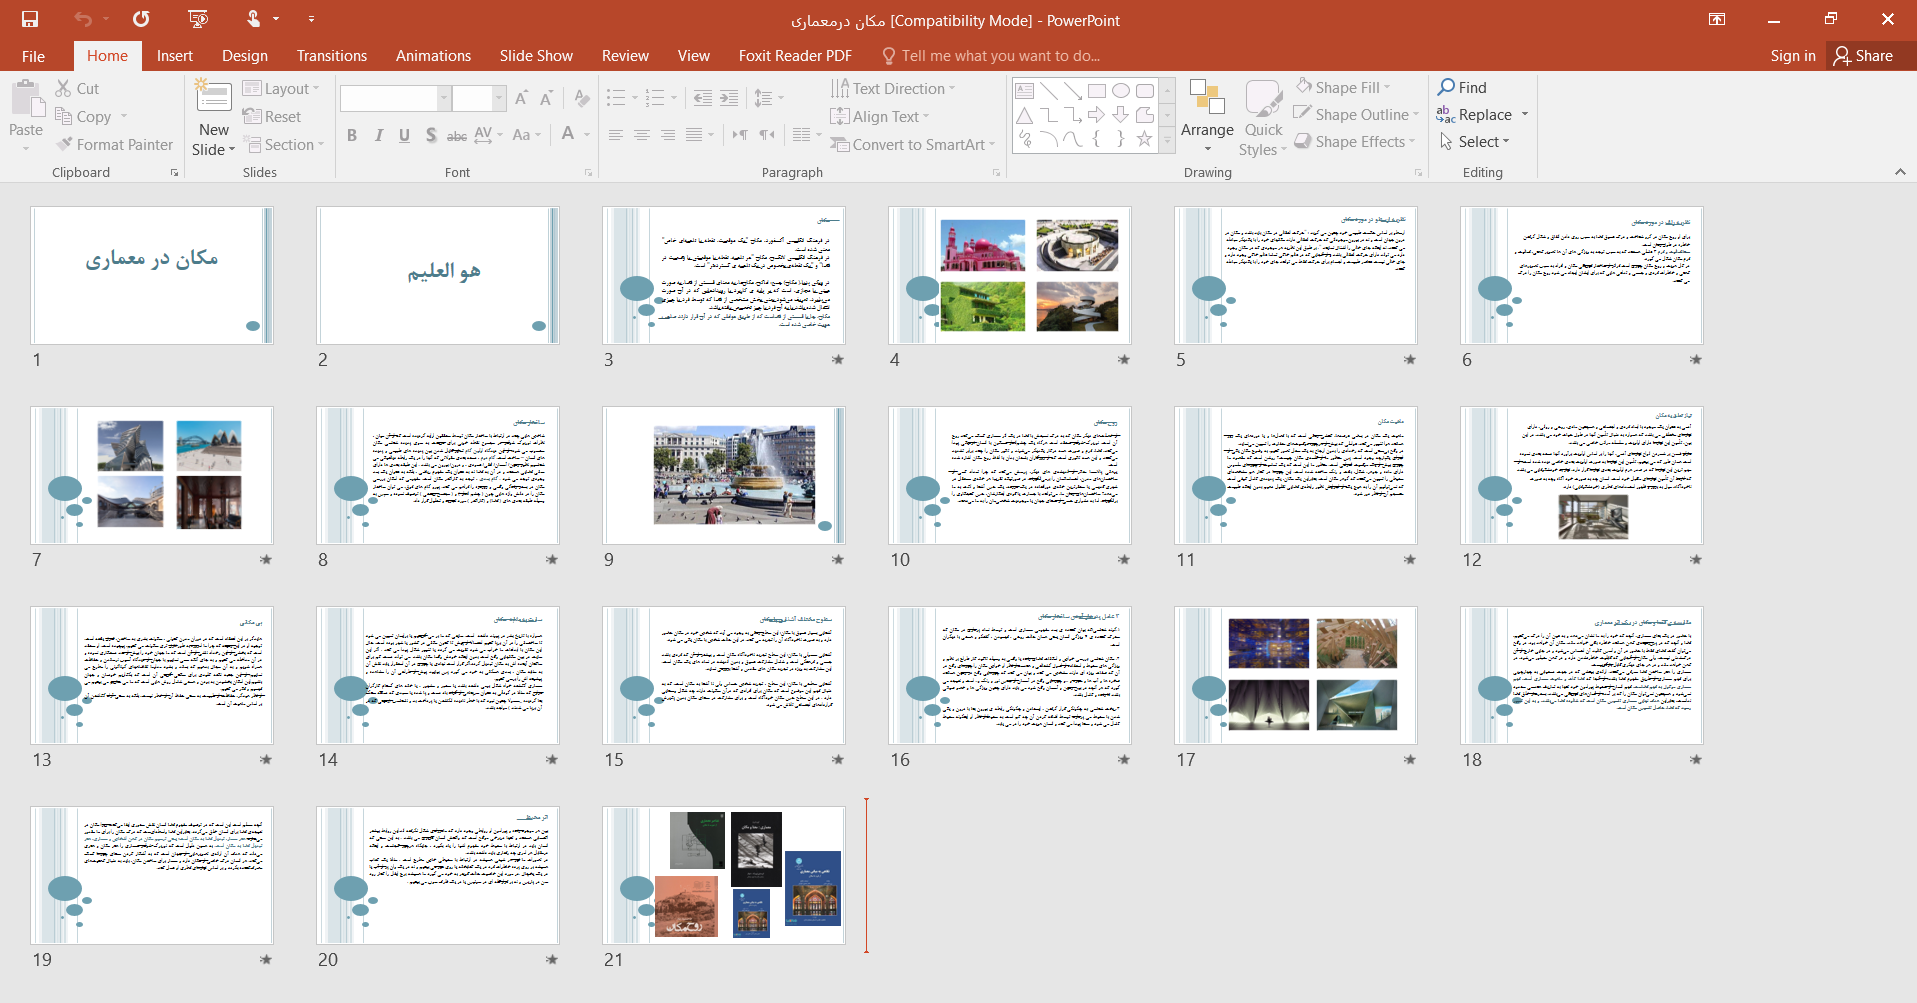
Task: Click the Format Painter brush icon
Action: click(65, 145)
